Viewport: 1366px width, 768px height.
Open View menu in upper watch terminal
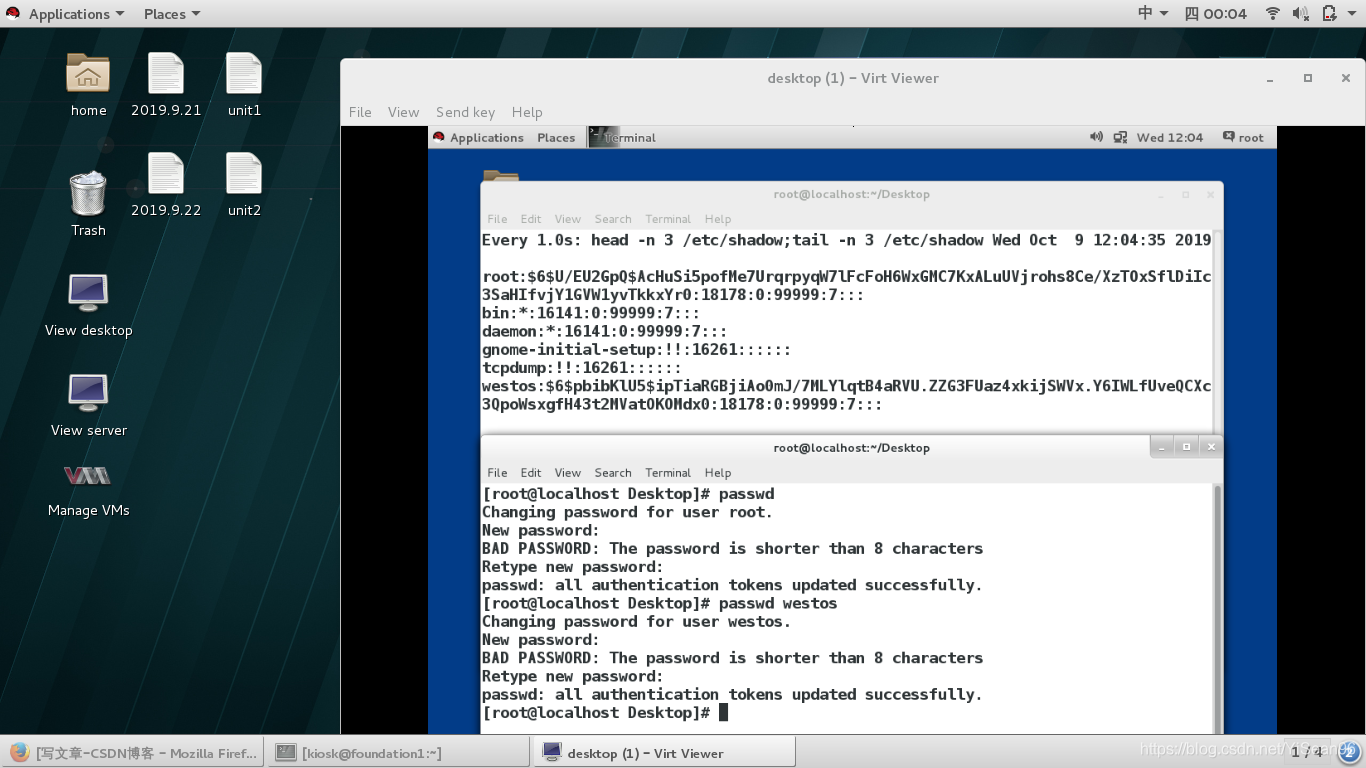568,219
